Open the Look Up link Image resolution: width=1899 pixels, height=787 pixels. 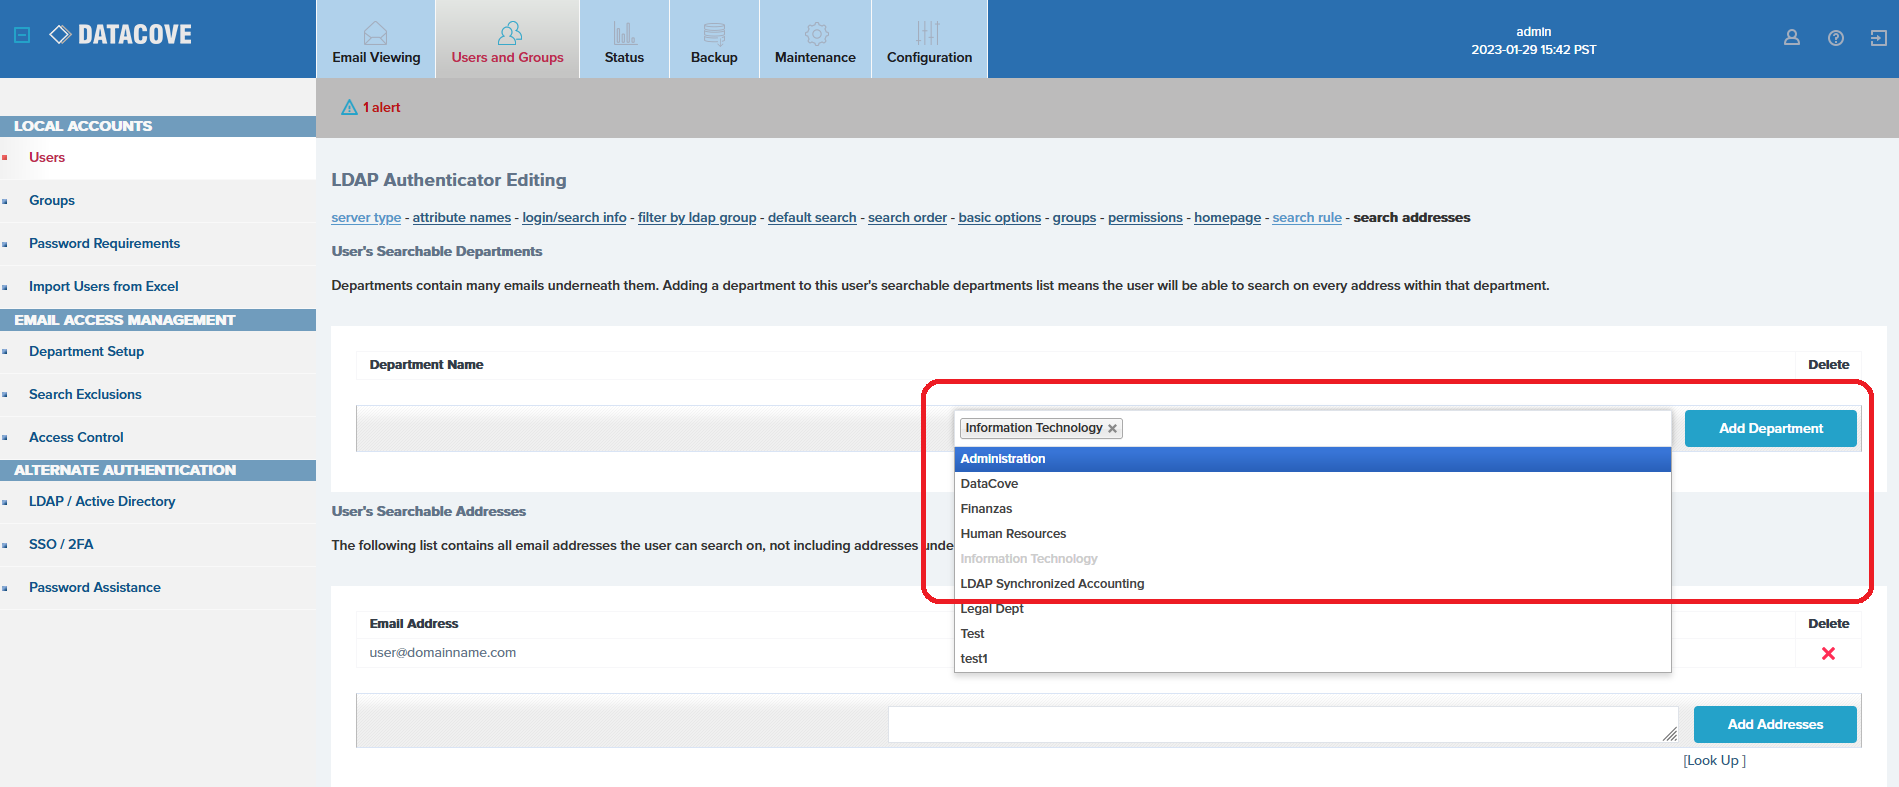(1714, 760)
